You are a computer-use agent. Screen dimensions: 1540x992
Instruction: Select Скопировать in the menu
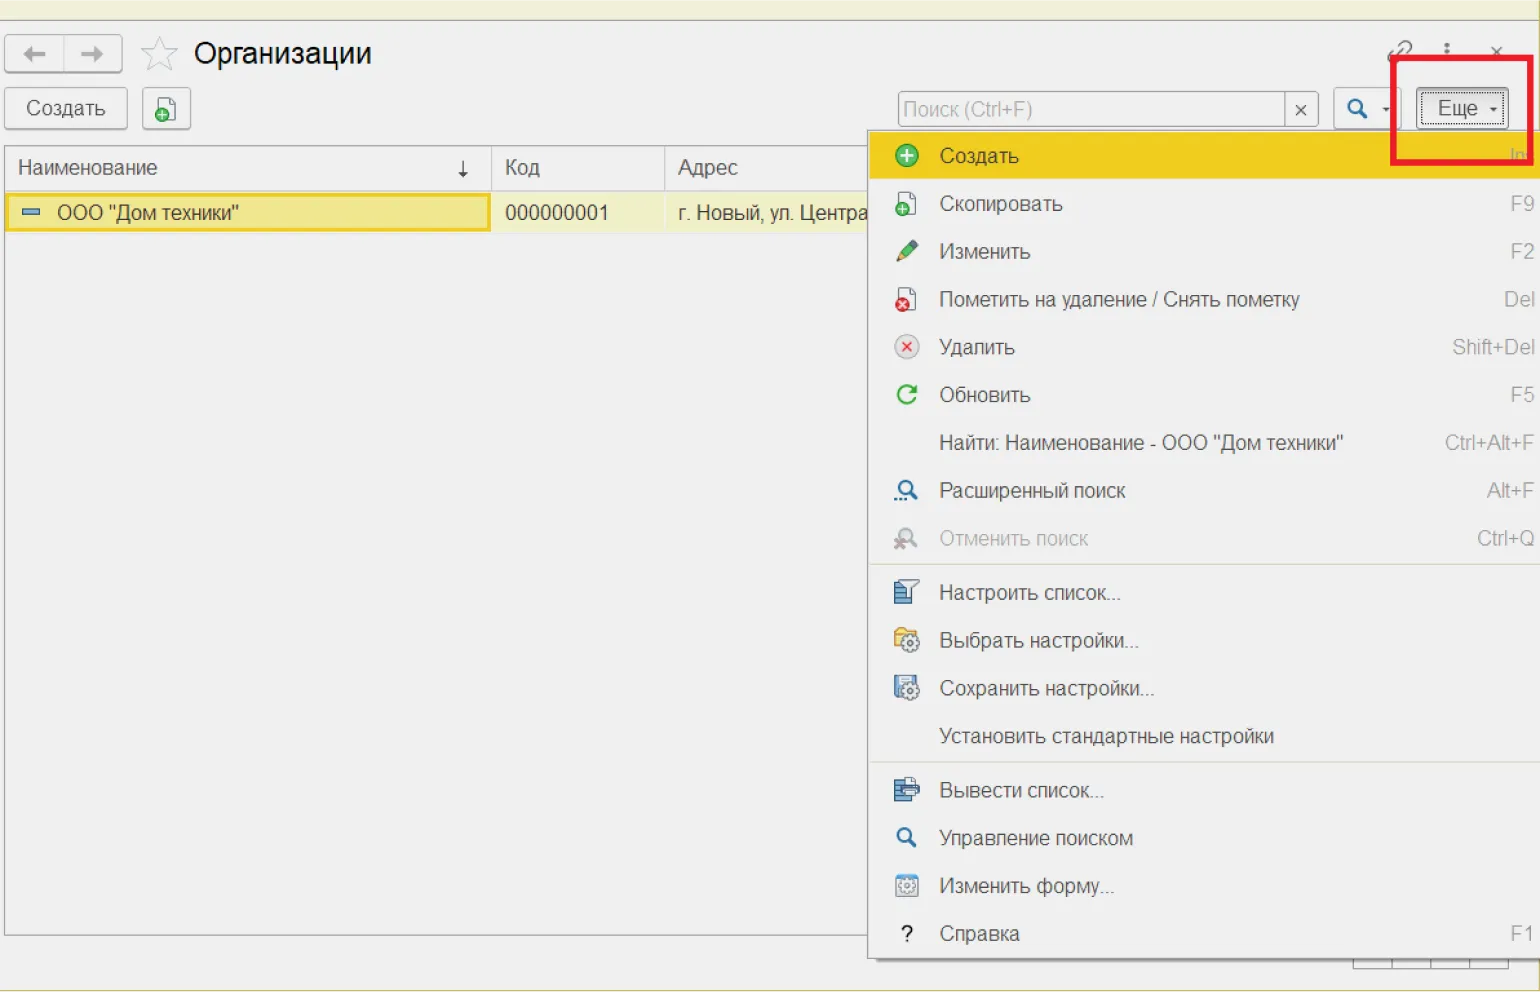(x=1000, y=204)
